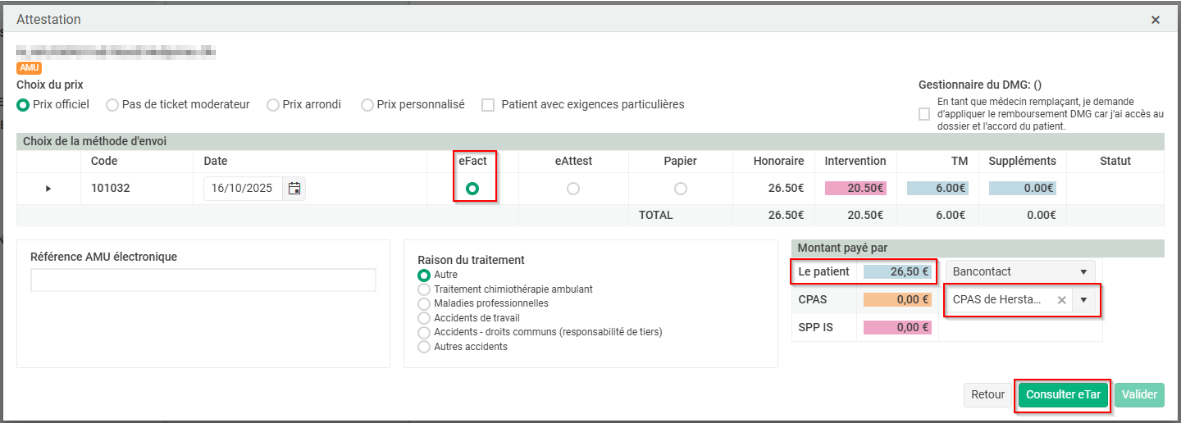Open the calendar date picker icon
The width and height of the screenshot is (1182, 424).
294,188
